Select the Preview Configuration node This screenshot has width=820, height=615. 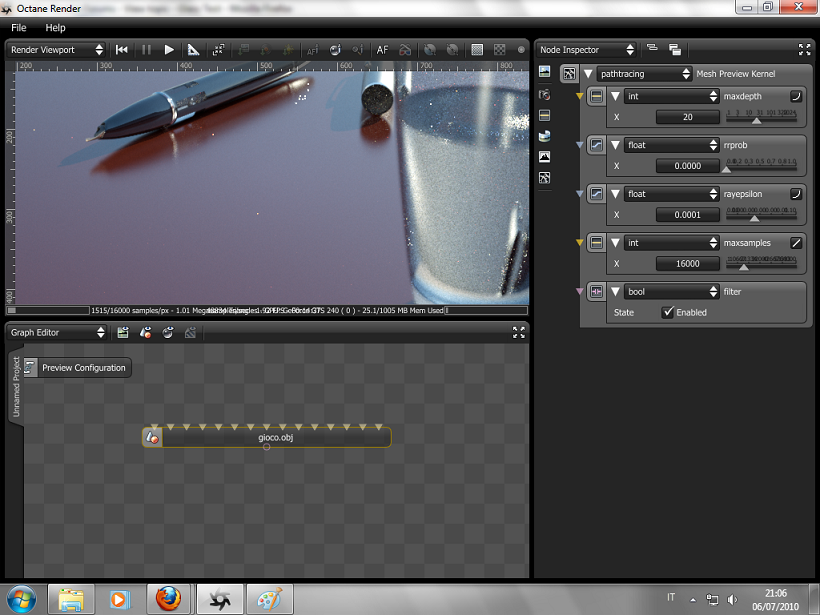click(77, 368)
